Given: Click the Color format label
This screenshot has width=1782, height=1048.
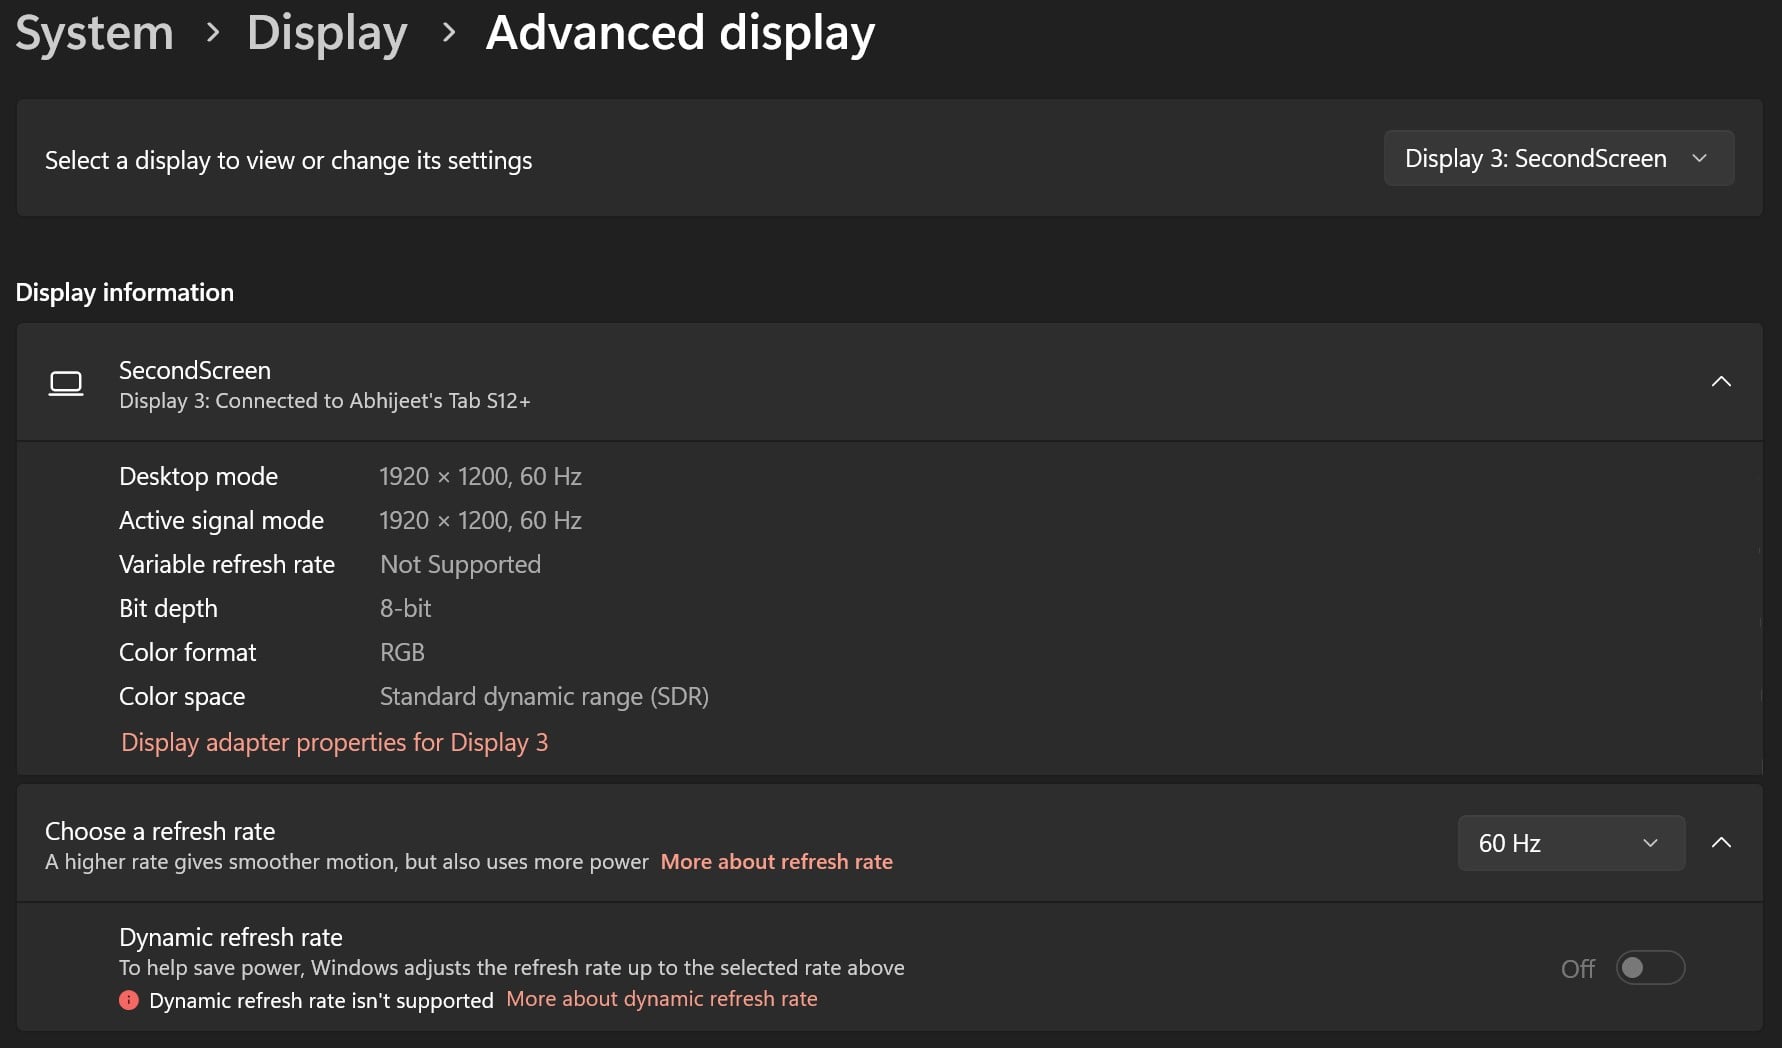Looking at the screenshot, I should point(188,652).
